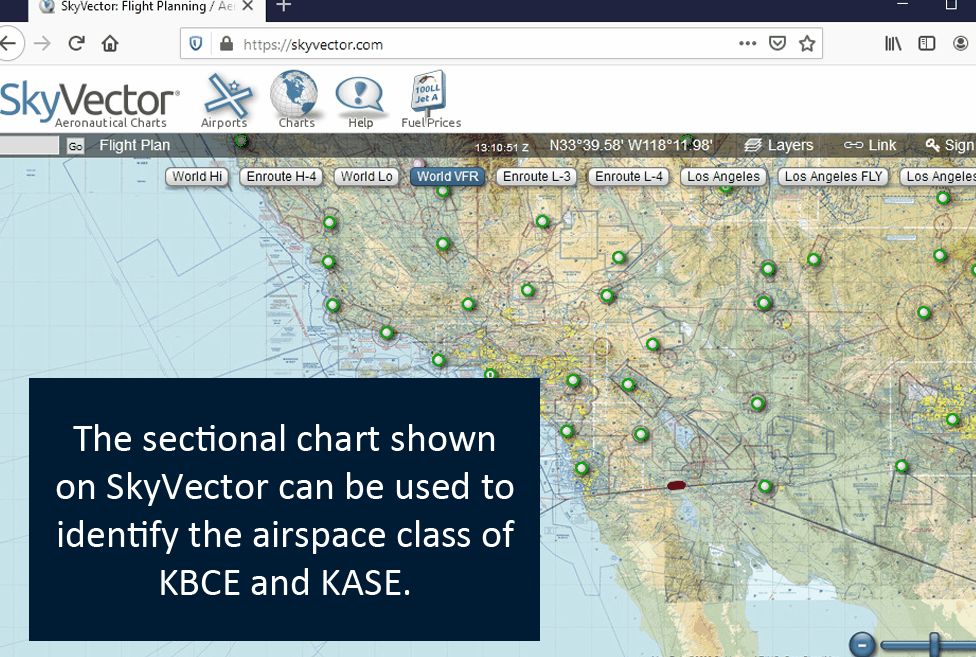
Task: Open the Layers menu
Action: tap(779, 146)
